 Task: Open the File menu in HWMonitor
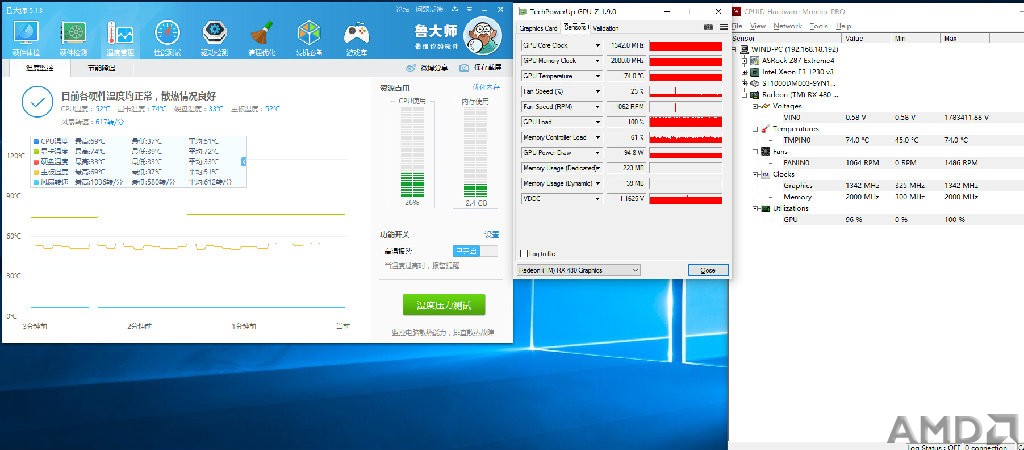737,26
